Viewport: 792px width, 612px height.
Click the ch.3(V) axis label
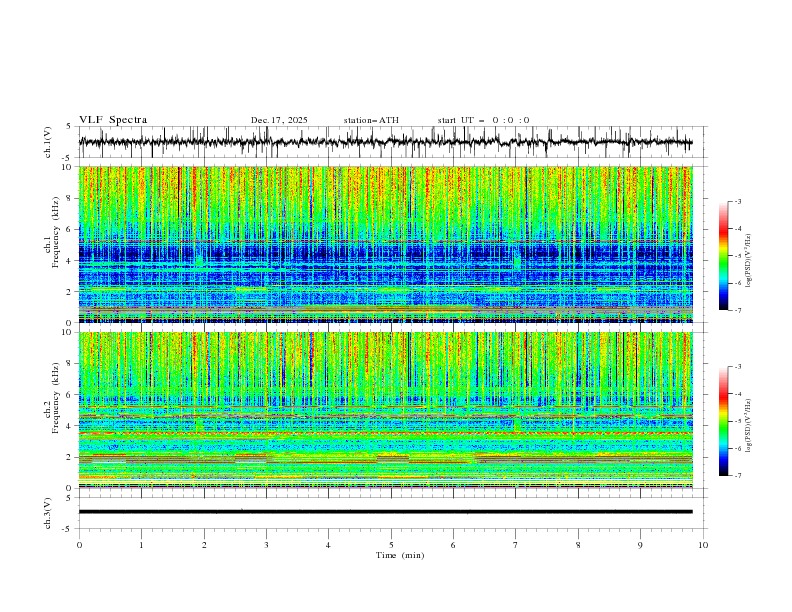coord(48,513)
